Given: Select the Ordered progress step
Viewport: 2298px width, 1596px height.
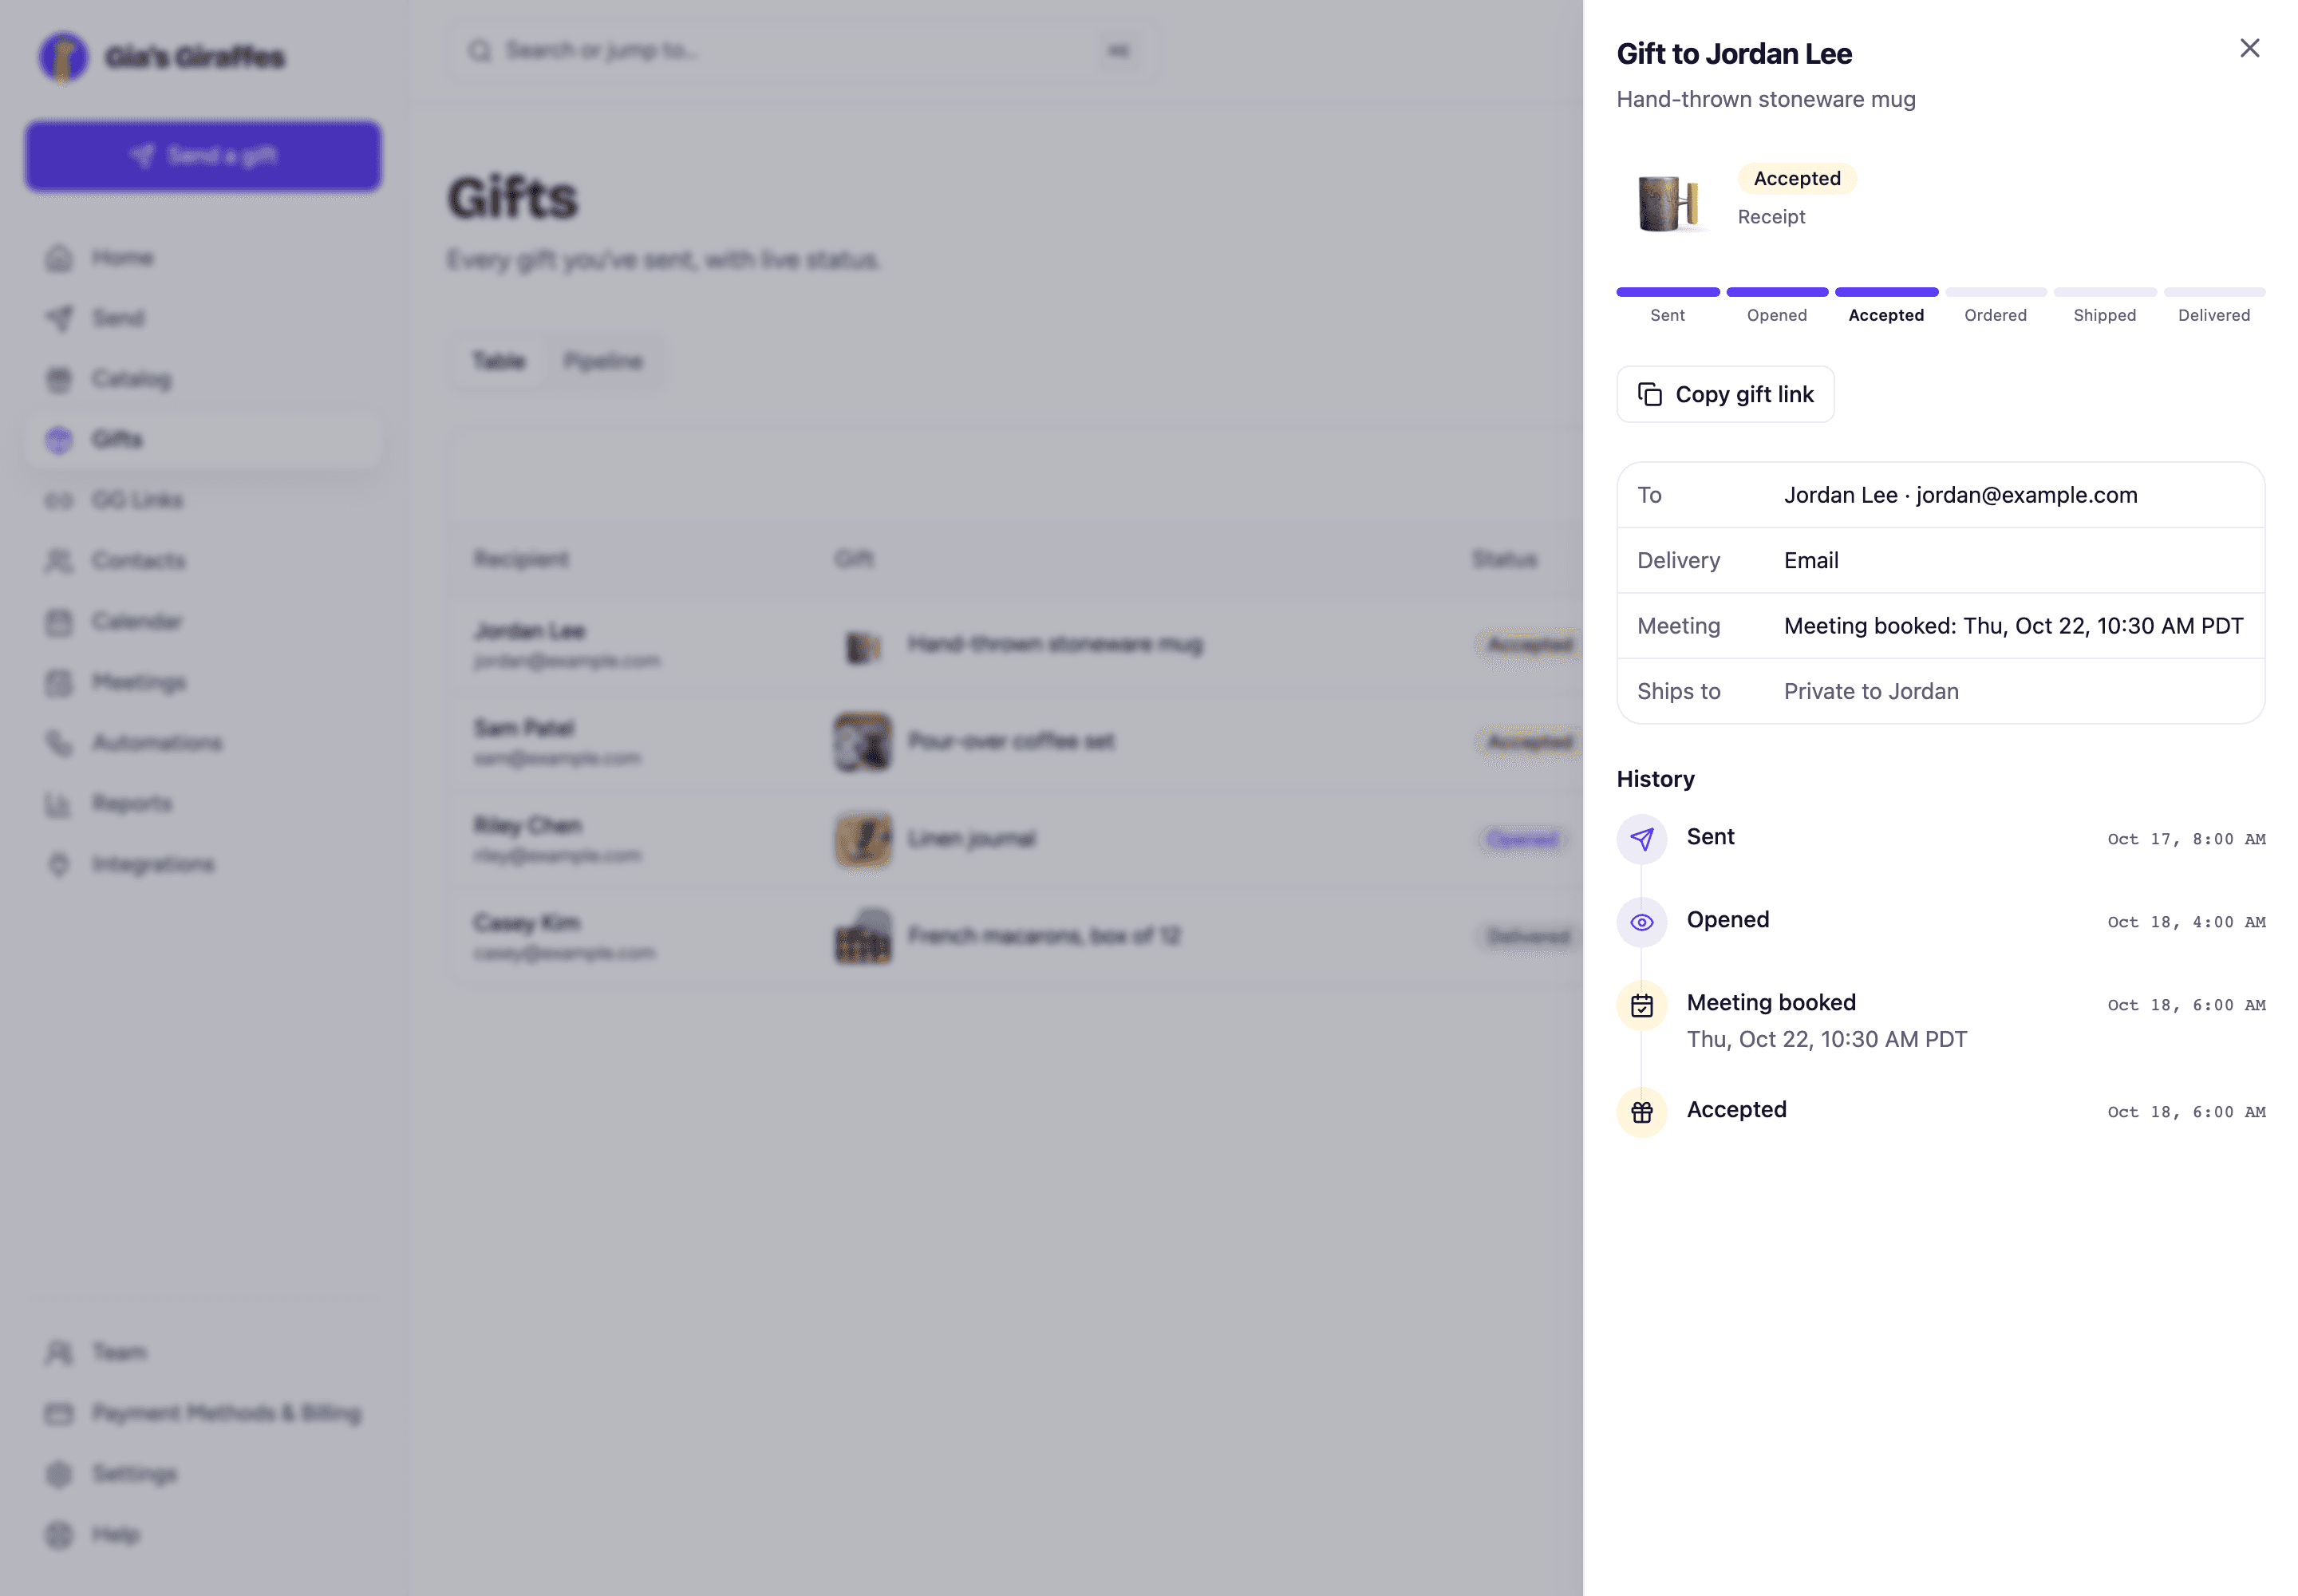Looking at the screenshot, I should [x=1995, y=305].
